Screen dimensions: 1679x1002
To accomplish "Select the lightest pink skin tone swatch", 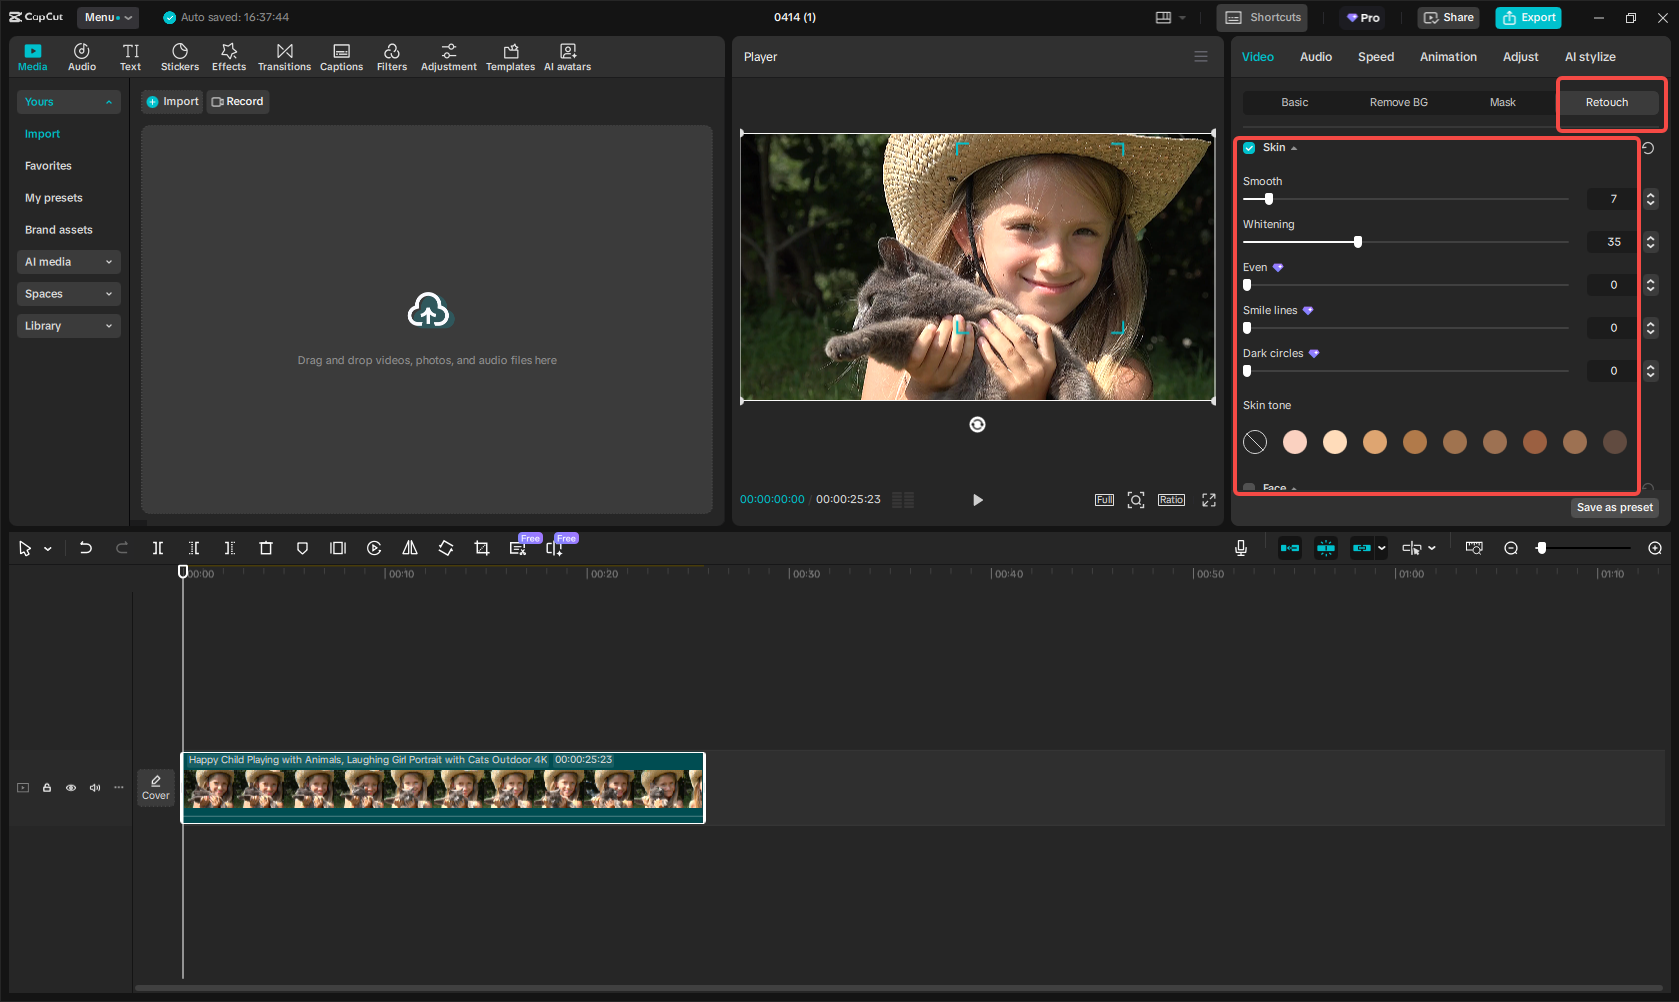I will coord(1294,442).
